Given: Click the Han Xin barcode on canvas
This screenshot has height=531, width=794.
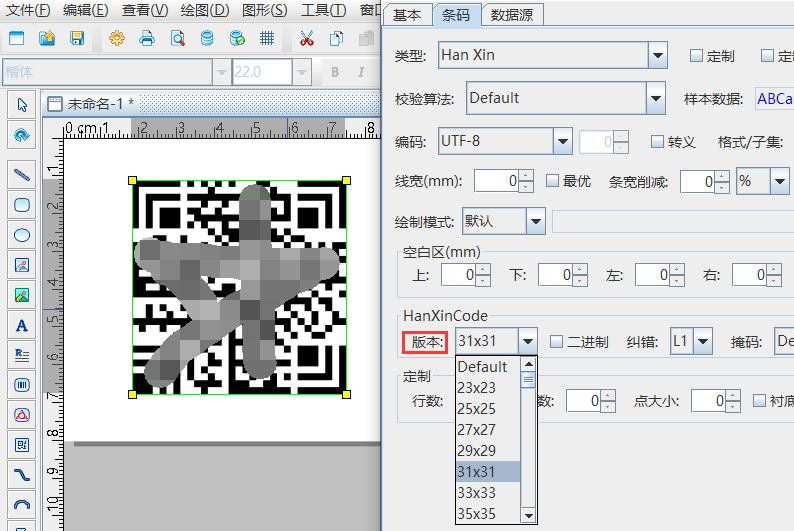Looking at the screenshot, I should pos(240,287).
